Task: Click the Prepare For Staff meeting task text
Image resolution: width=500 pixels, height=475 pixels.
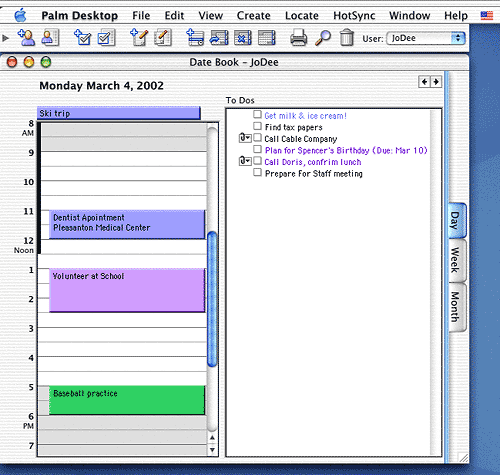Action: point(314,174)
